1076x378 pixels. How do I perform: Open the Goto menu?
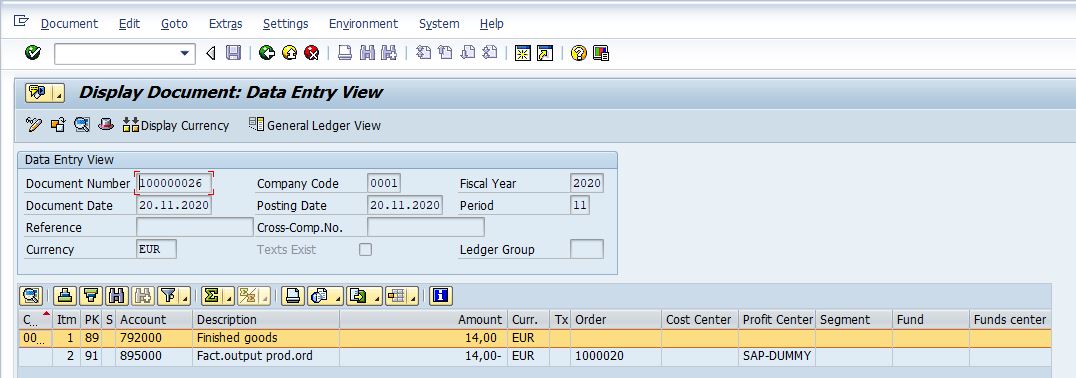click(x=174, y=23)
